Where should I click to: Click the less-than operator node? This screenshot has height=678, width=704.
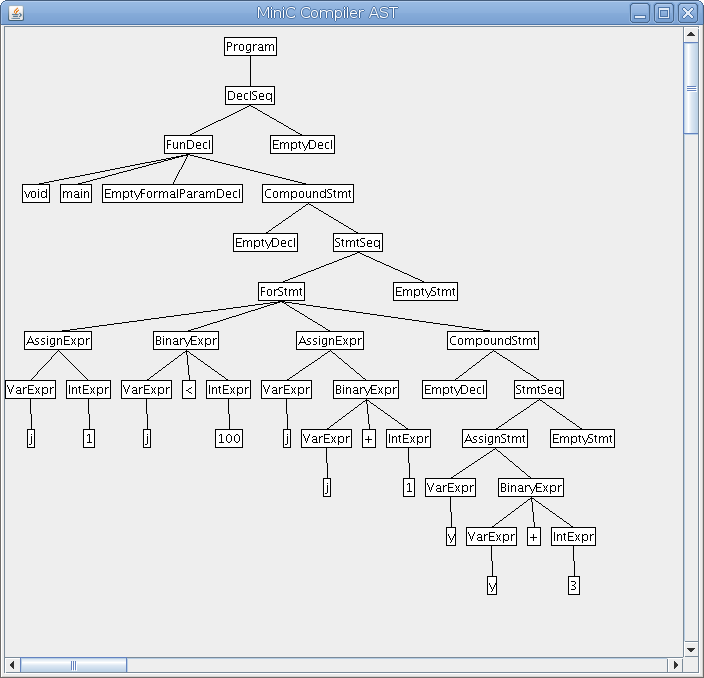(189, 390)
